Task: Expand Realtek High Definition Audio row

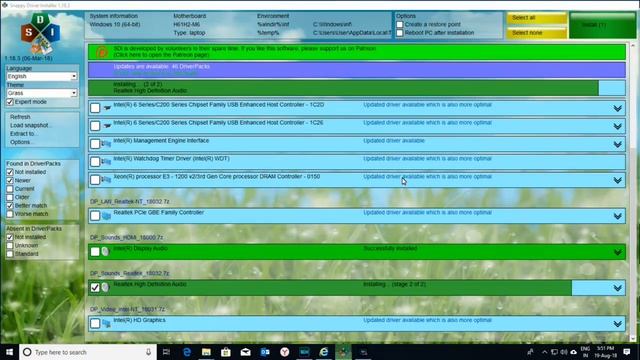Action: pos(618,288)
